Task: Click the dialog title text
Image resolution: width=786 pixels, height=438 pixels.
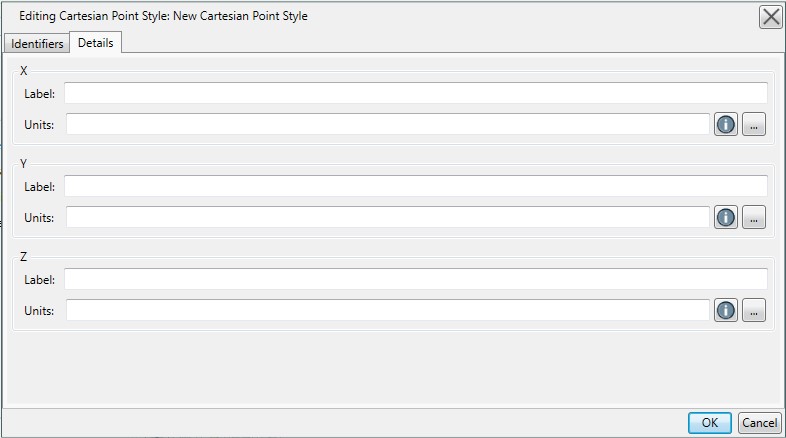Action: coord(163,16)
